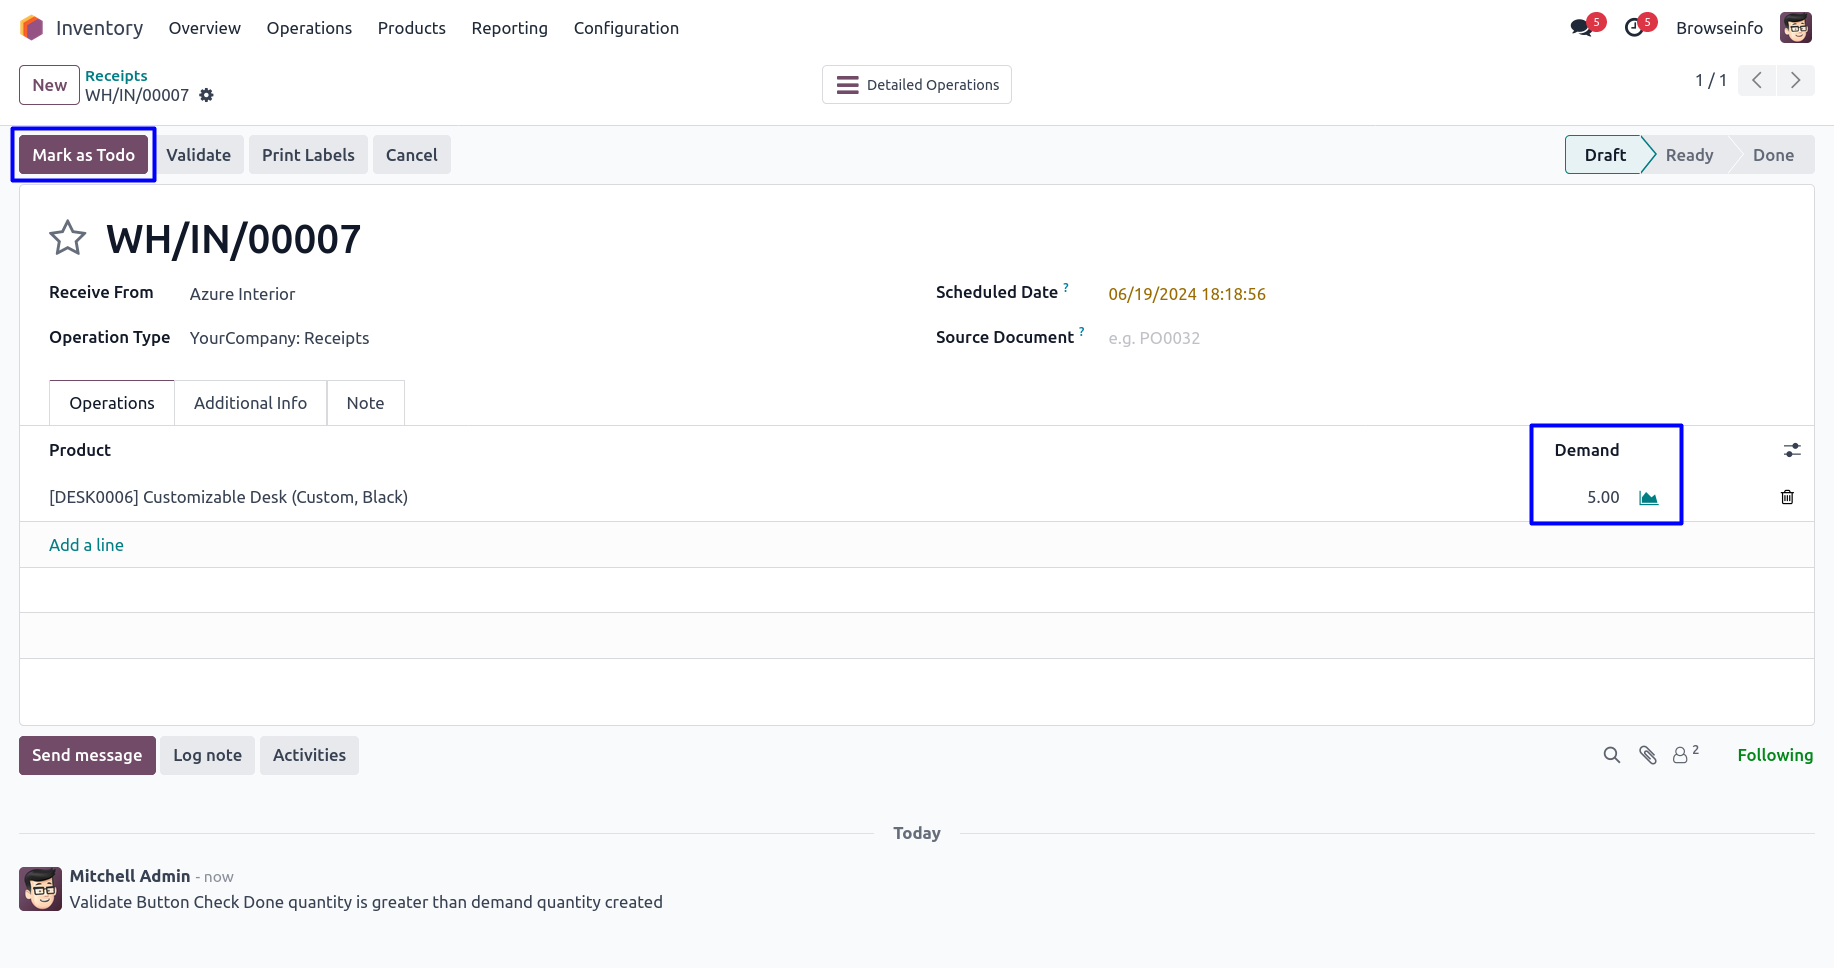1834x968 pixels.
Task: Switch to the Note tab
Action: [365, 403]
